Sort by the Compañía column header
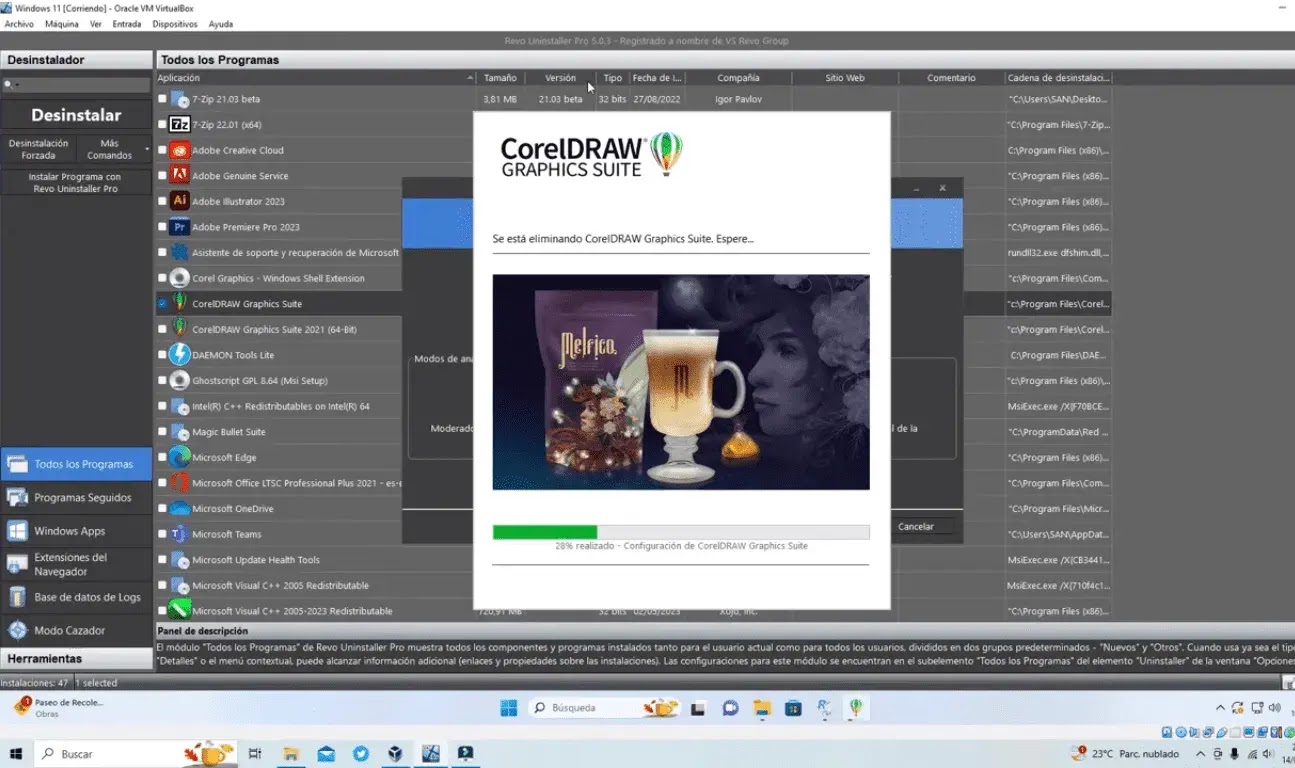The width and height of the screenshot is (1295, 768). [738, 78]
